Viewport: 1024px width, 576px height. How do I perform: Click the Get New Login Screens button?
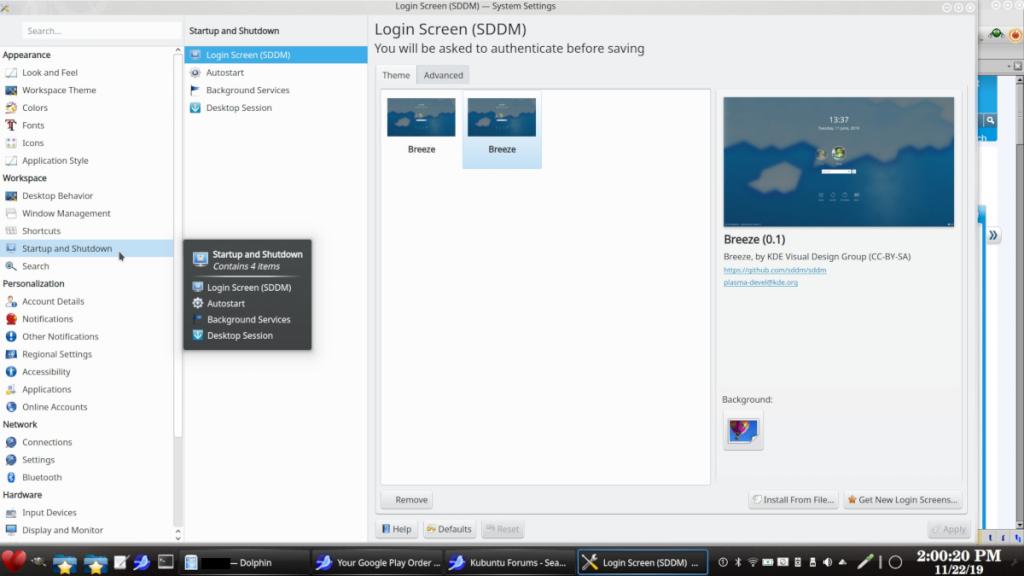coord(903,500)
